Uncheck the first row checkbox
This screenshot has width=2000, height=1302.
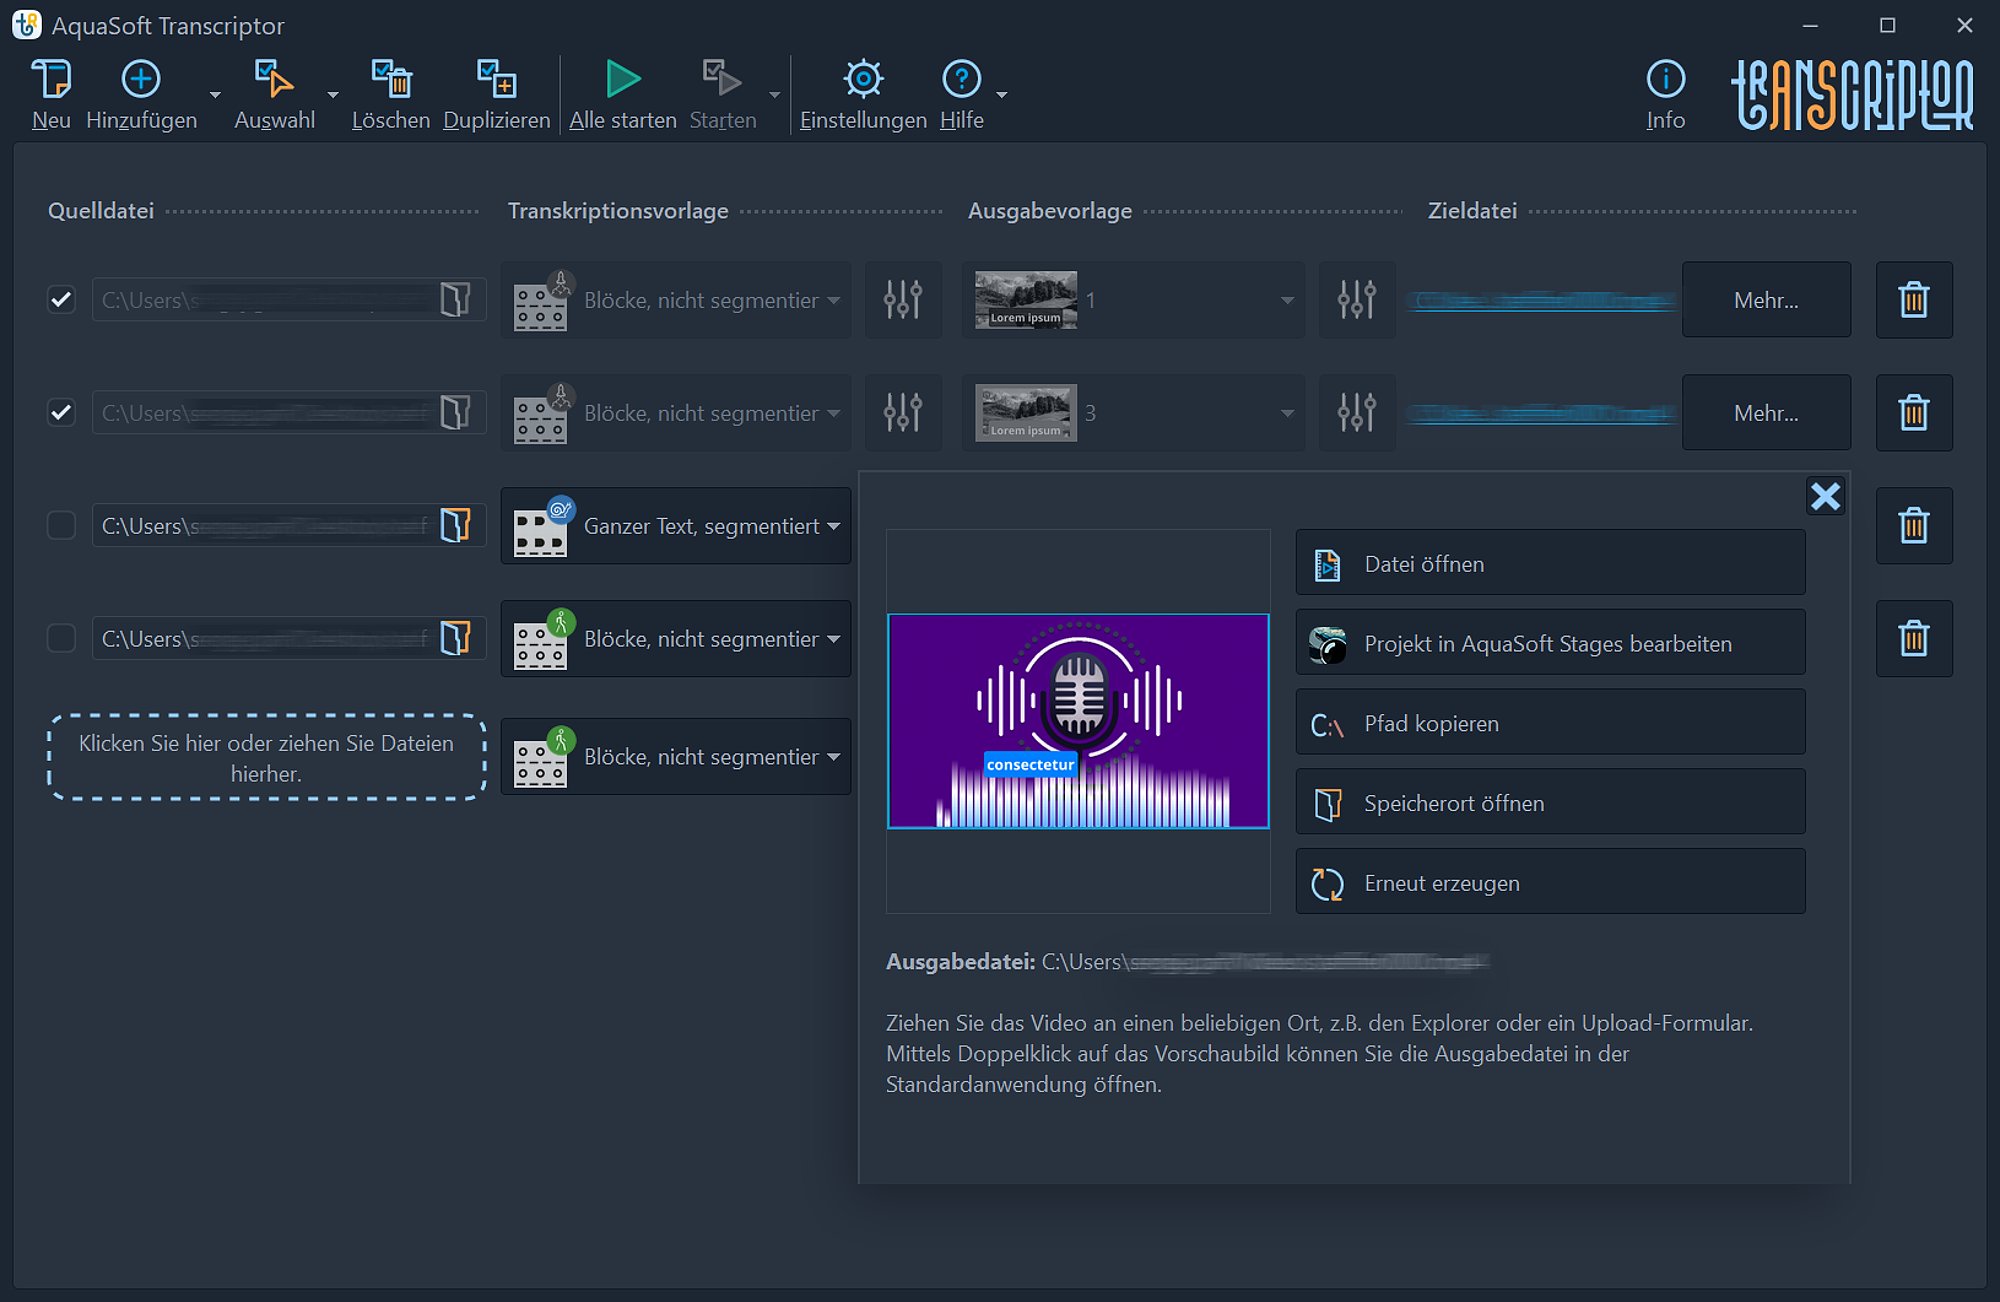tap(62, 299)
